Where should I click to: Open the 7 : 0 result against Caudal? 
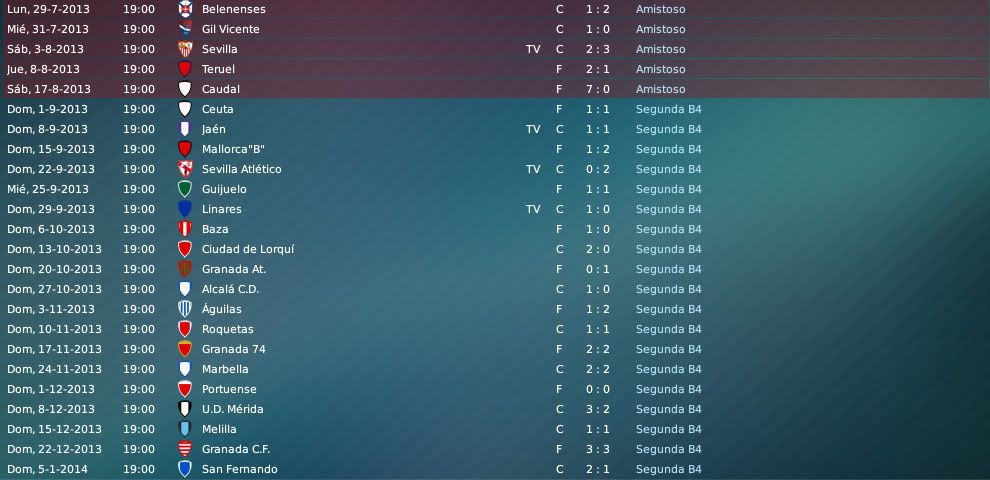597,89
